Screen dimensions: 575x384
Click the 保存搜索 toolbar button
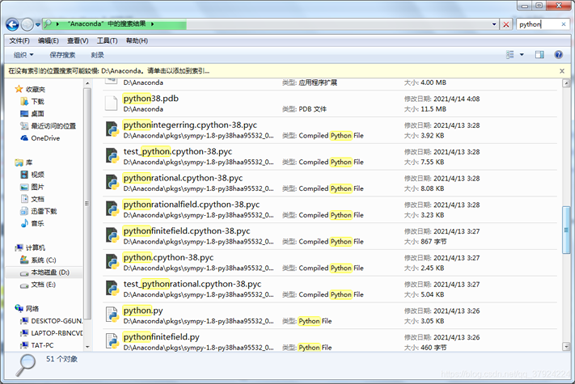tap(62, 55)
